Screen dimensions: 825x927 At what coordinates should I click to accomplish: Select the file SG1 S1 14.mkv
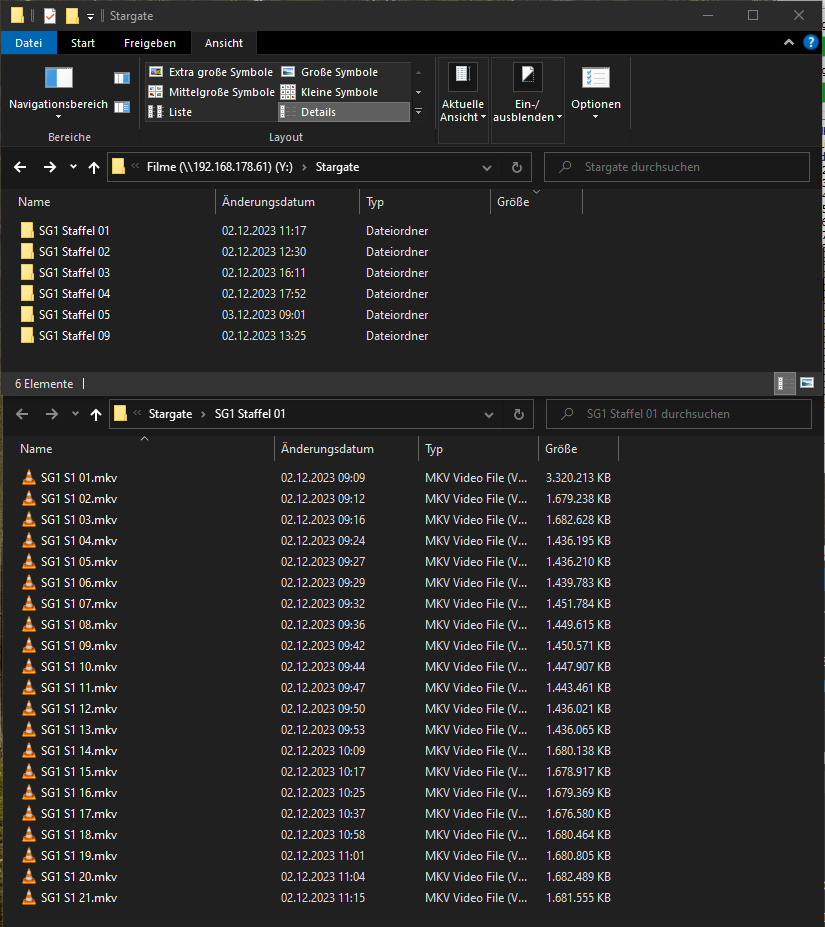point(79,751)
